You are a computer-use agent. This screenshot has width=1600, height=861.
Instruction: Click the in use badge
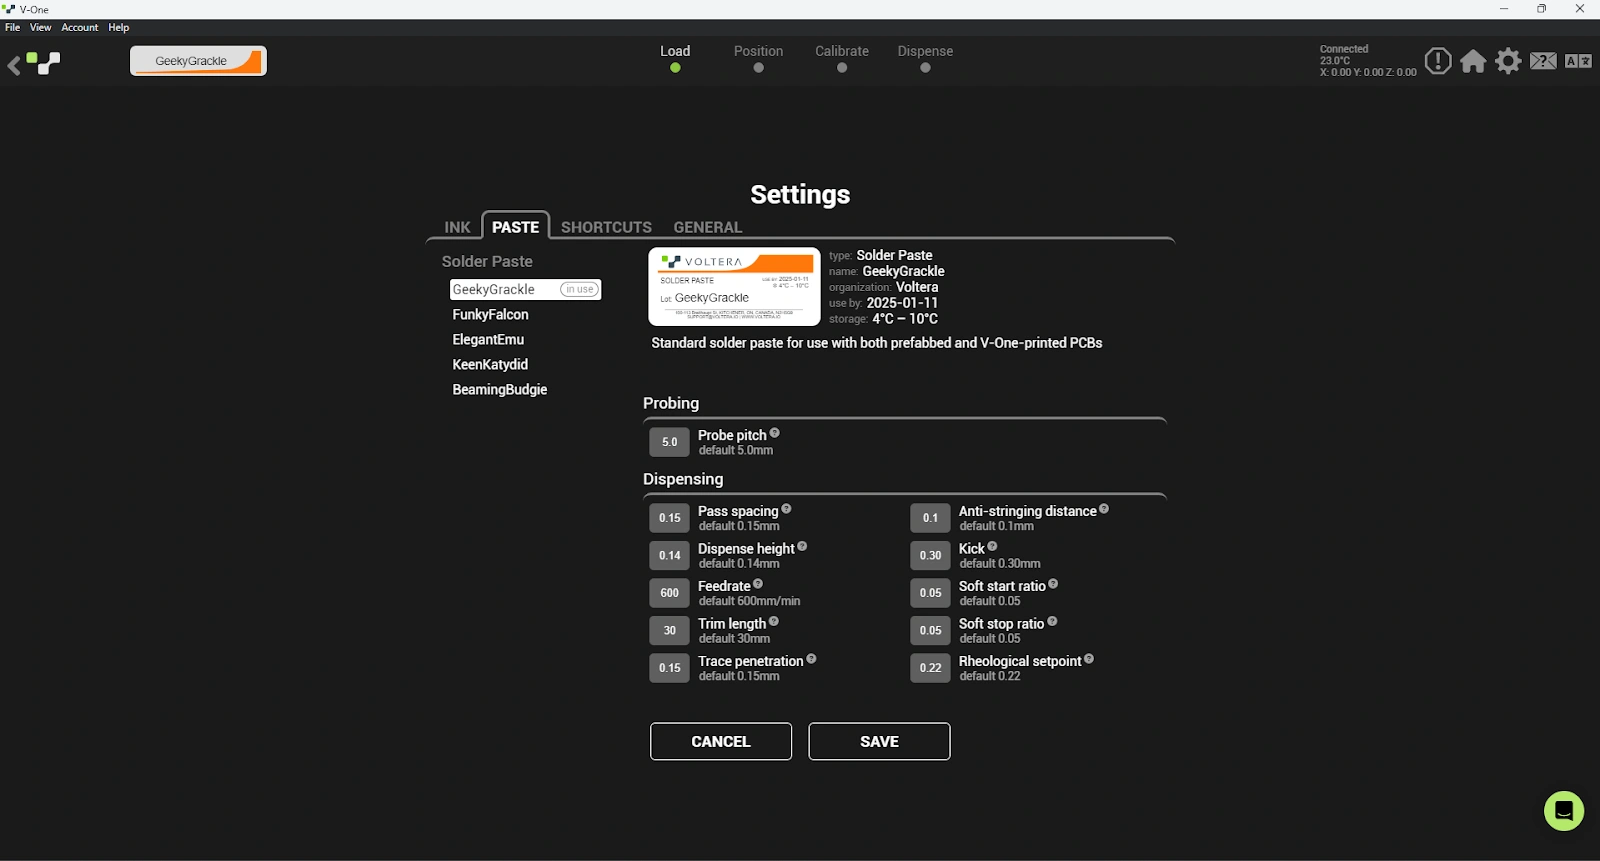tap(579, 289)
